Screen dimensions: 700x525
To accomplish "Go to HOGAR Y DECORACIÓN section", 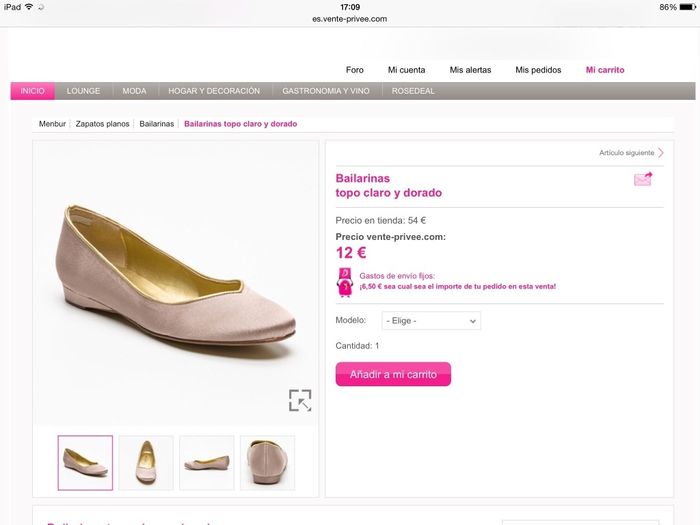I will (214, 91).
